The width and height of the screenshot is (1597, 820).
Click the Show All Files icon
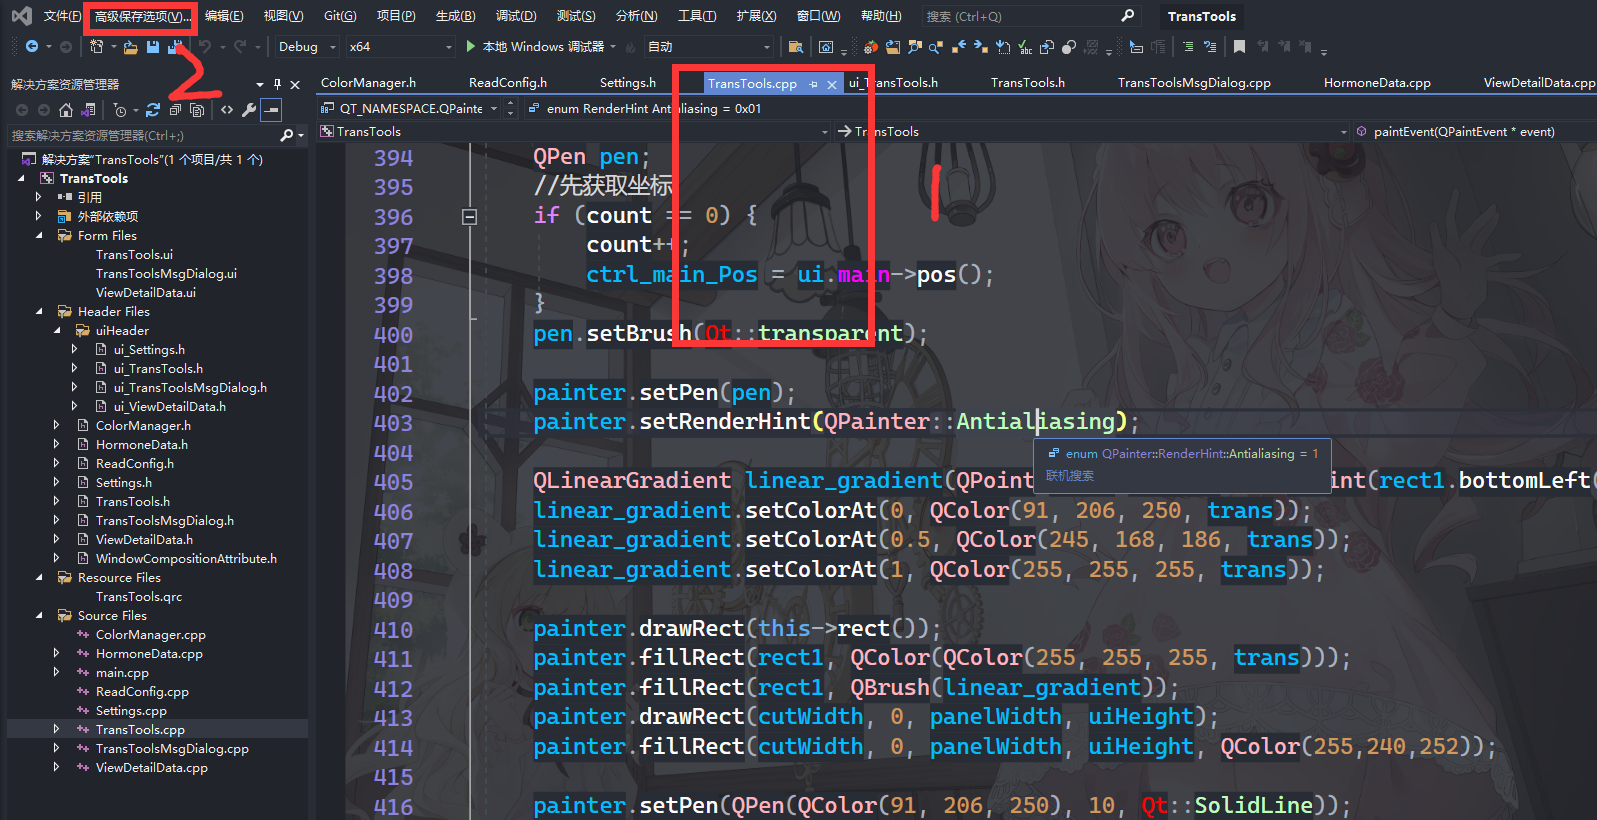point(197,110)
